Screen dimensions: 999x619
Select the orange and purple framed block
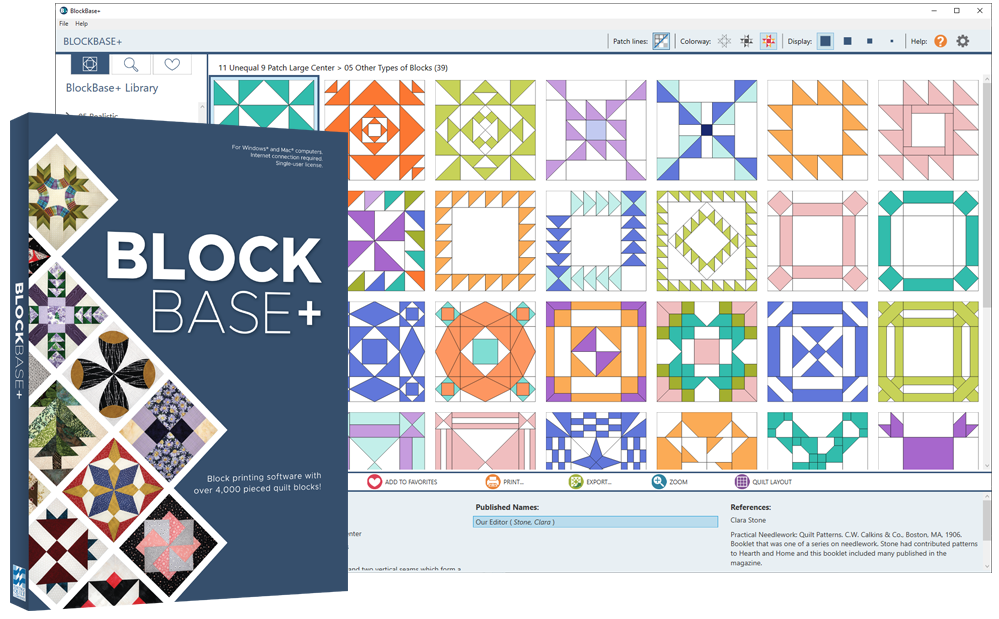point(596,352)
